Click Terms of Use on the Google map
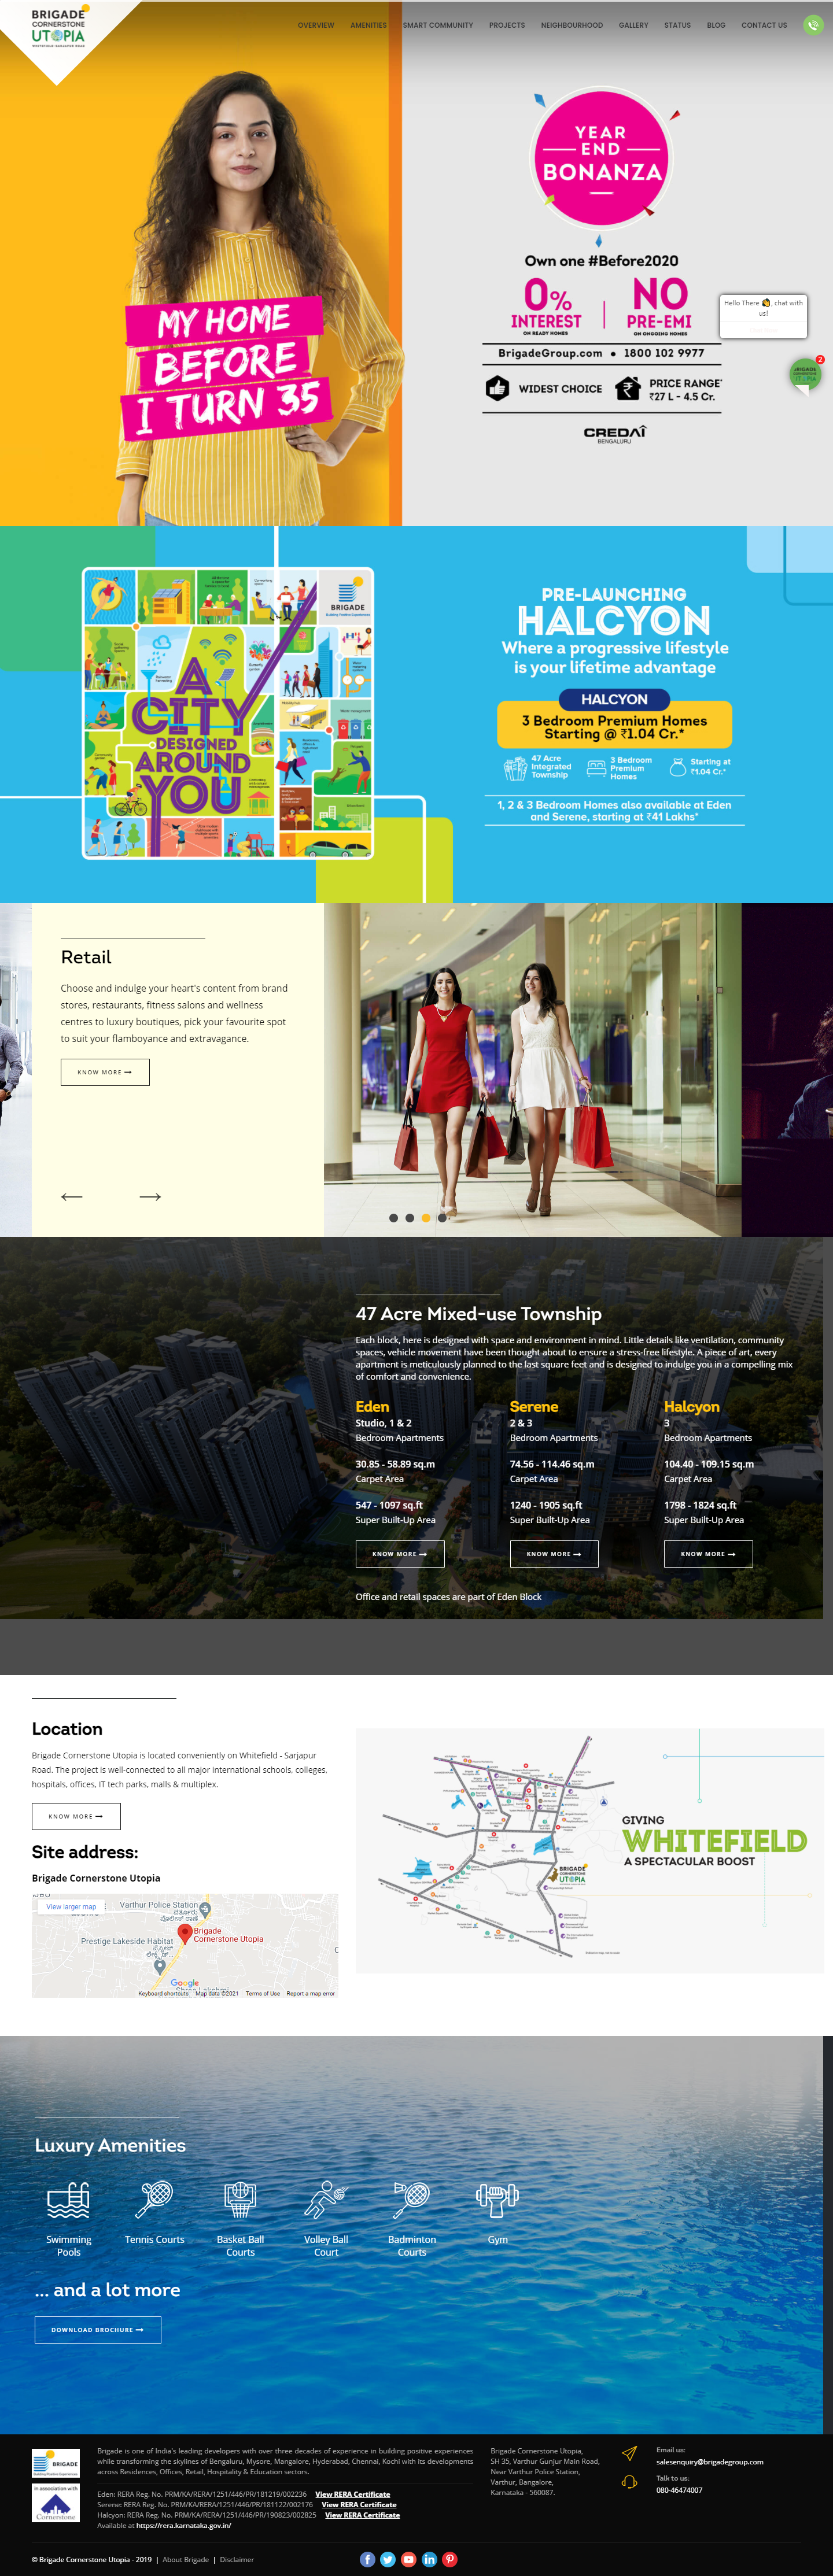The width and height of the screenshot is (833, 2576). click(x=263, y=1993)
